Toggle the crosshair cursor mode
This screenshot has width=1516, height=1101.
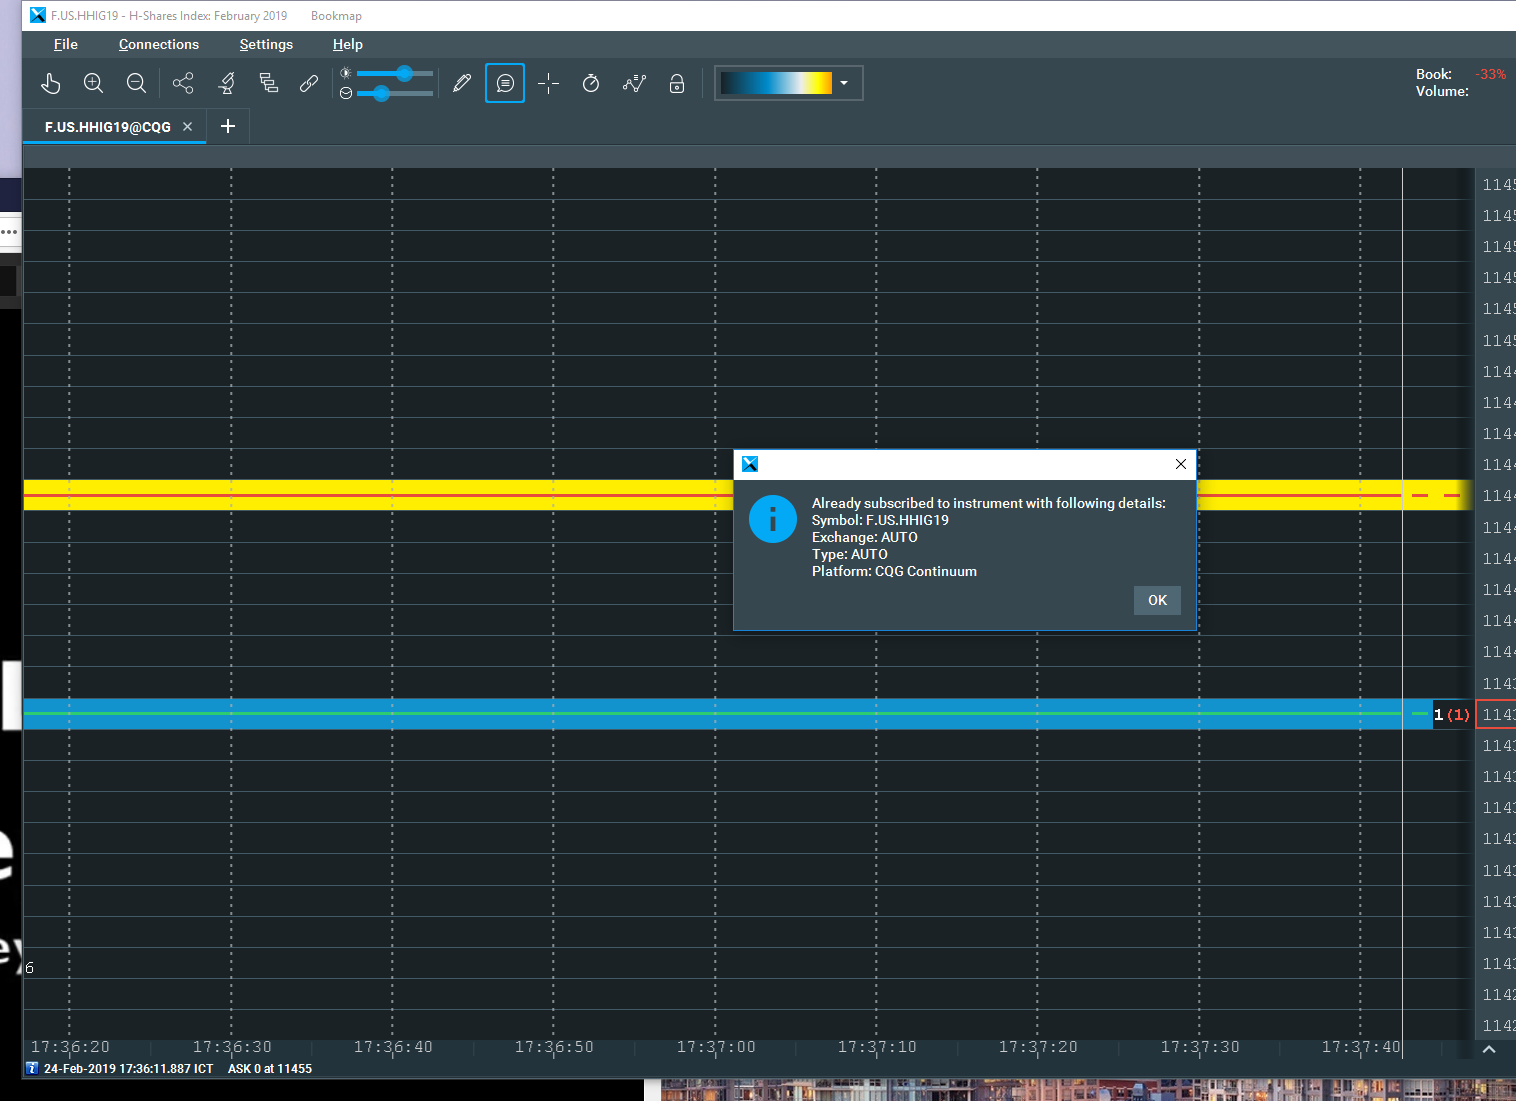(x=548, y=83)
